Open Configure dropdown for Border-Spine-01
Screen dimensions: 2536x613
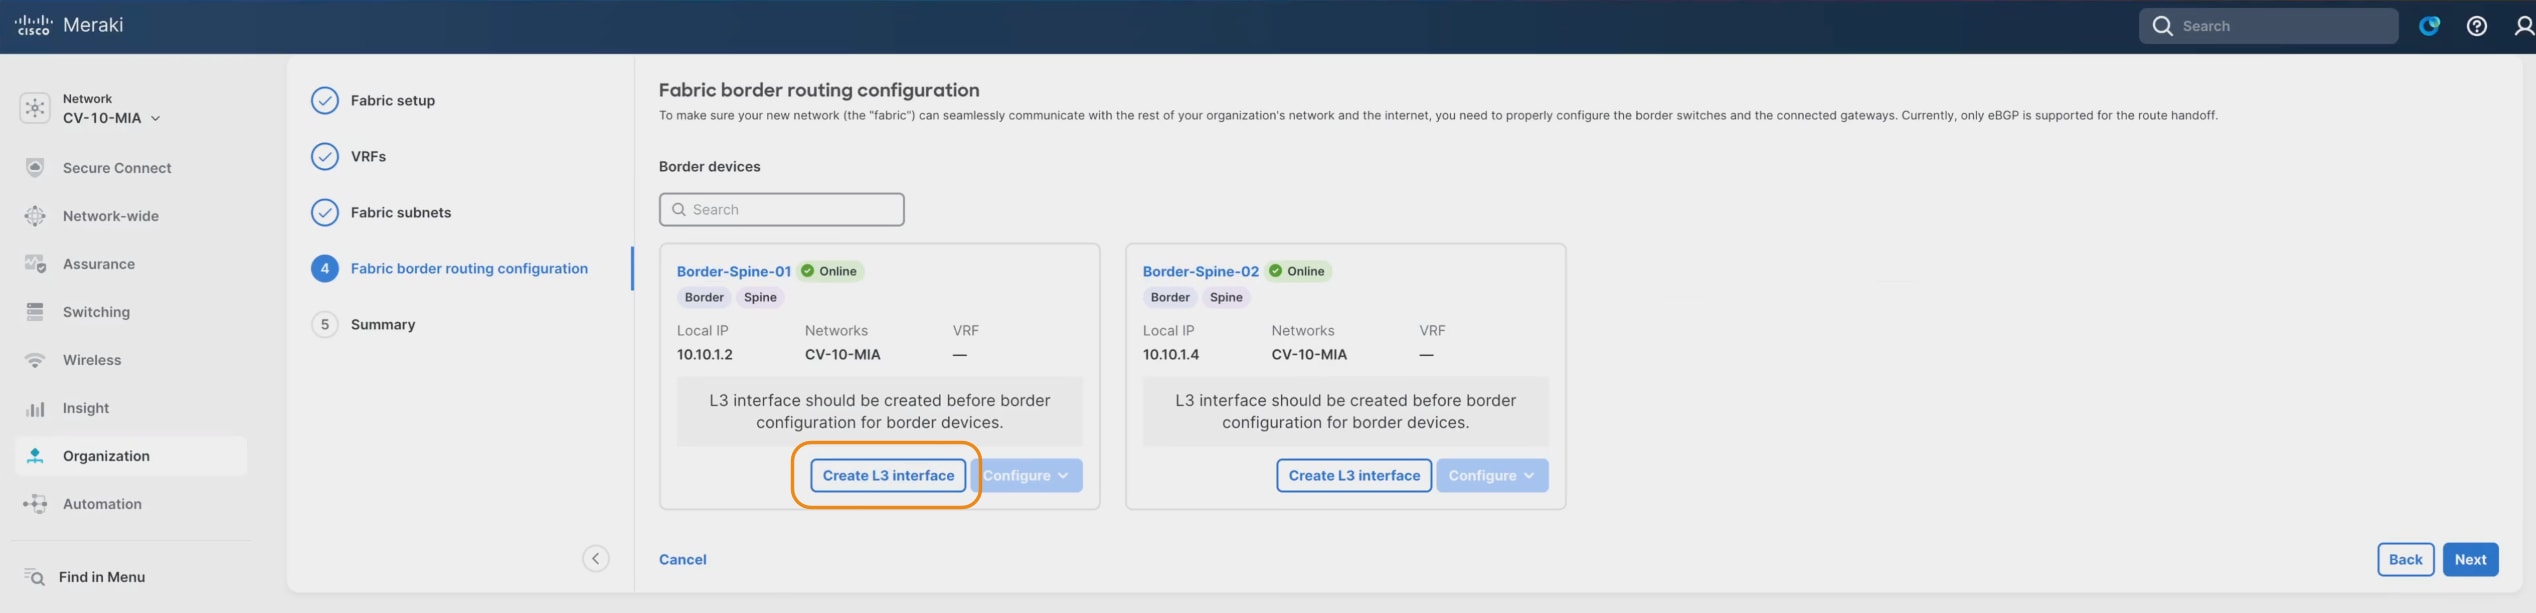(1026, 475)
